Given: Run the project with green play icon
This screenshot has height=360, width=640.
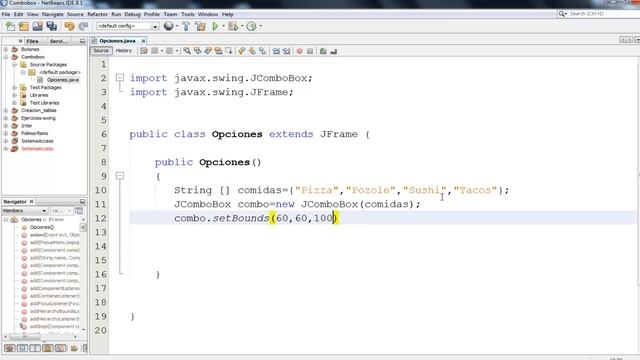Looking at the screenshot, I should point(215,27).
